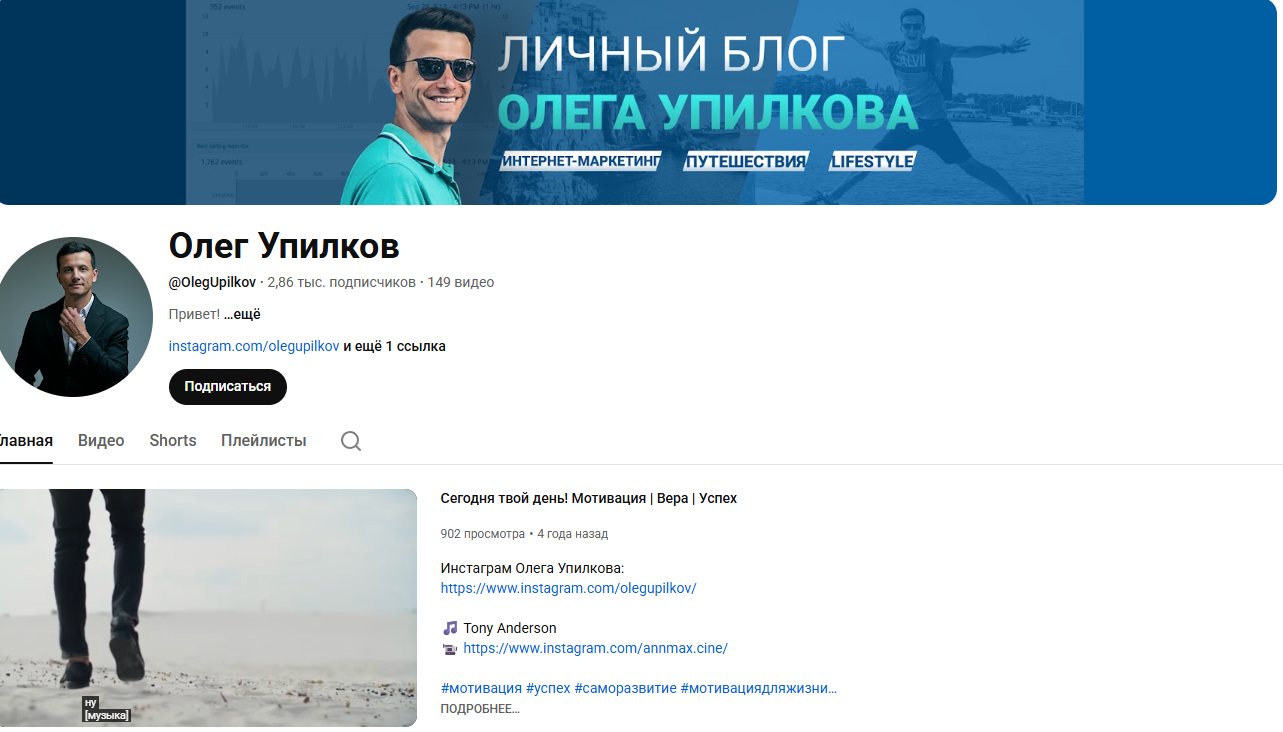Open video title Сегодня твой день! Мотивация
This screenshot has width=1283, height=732.
click(x=589, y=498)
